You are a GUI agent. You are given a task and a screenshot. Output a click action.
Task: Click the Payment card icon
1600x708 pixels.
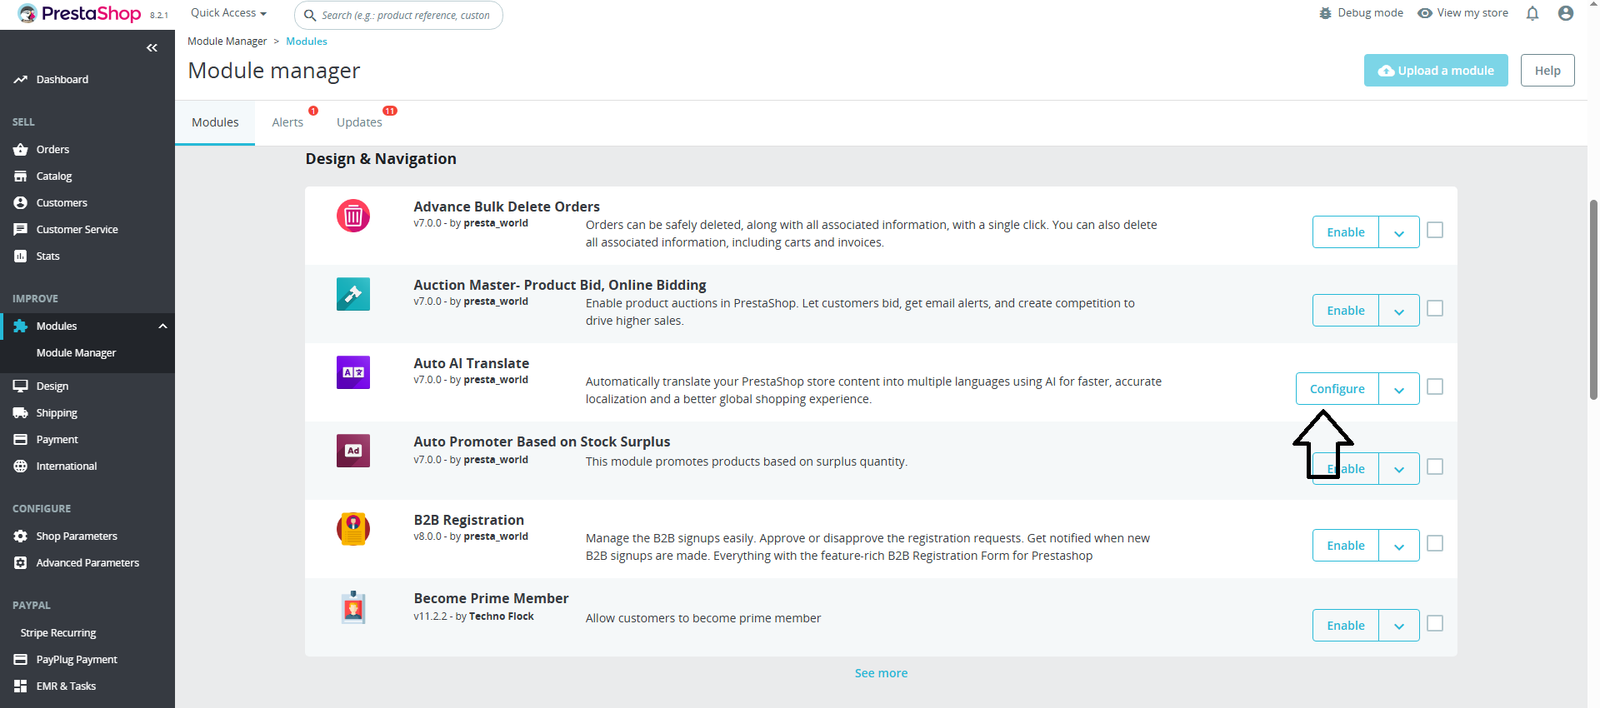(x=20, y=440)
